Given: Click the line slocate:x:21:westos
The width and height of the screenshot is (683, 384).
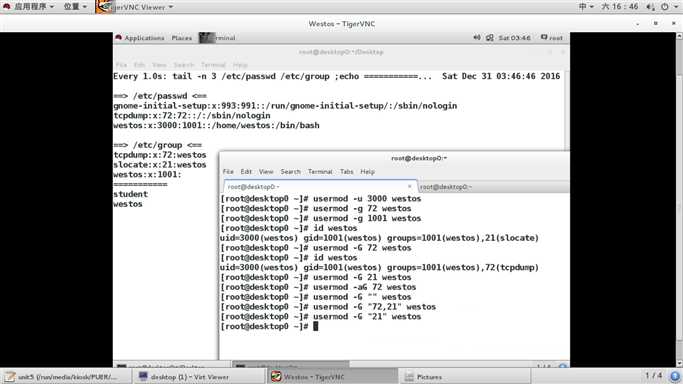Looking at the screenshot, I should [160, 165].
